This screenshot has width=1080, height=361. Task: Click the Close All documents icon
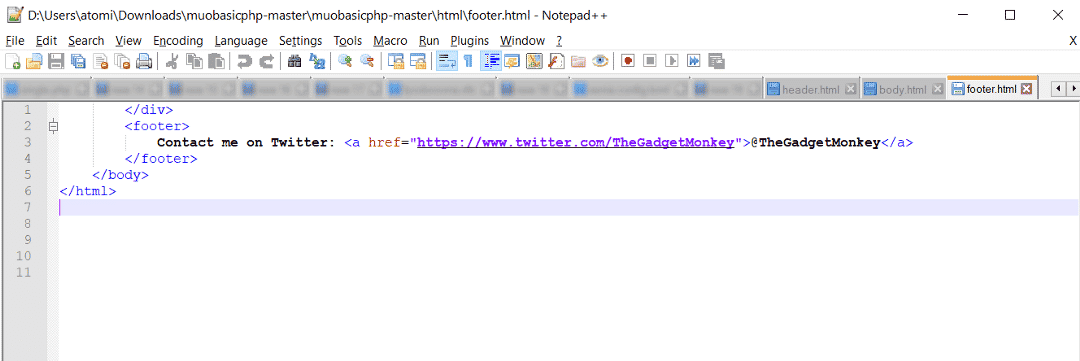pyautogui.click(x=123, y=61)
